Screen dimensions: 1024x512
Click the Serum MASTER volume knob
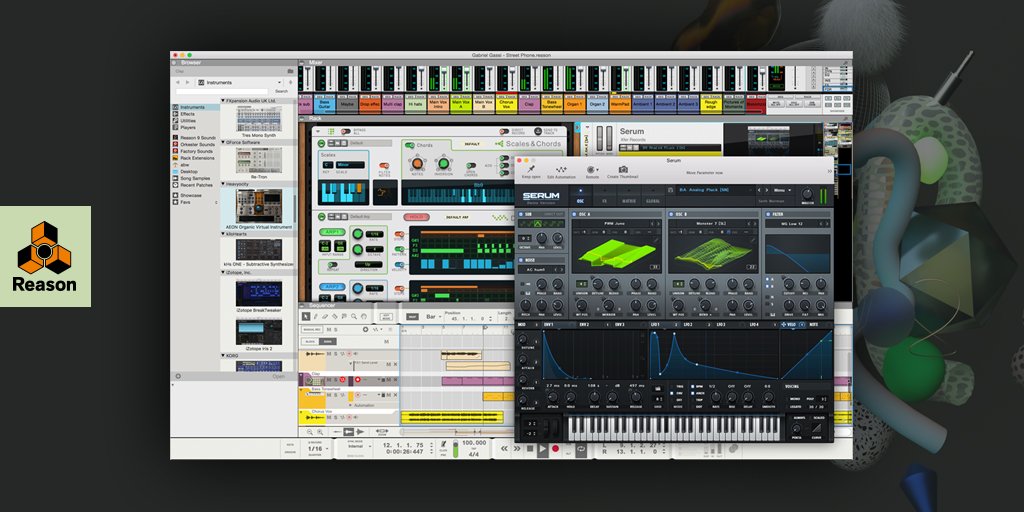(808, 194)
